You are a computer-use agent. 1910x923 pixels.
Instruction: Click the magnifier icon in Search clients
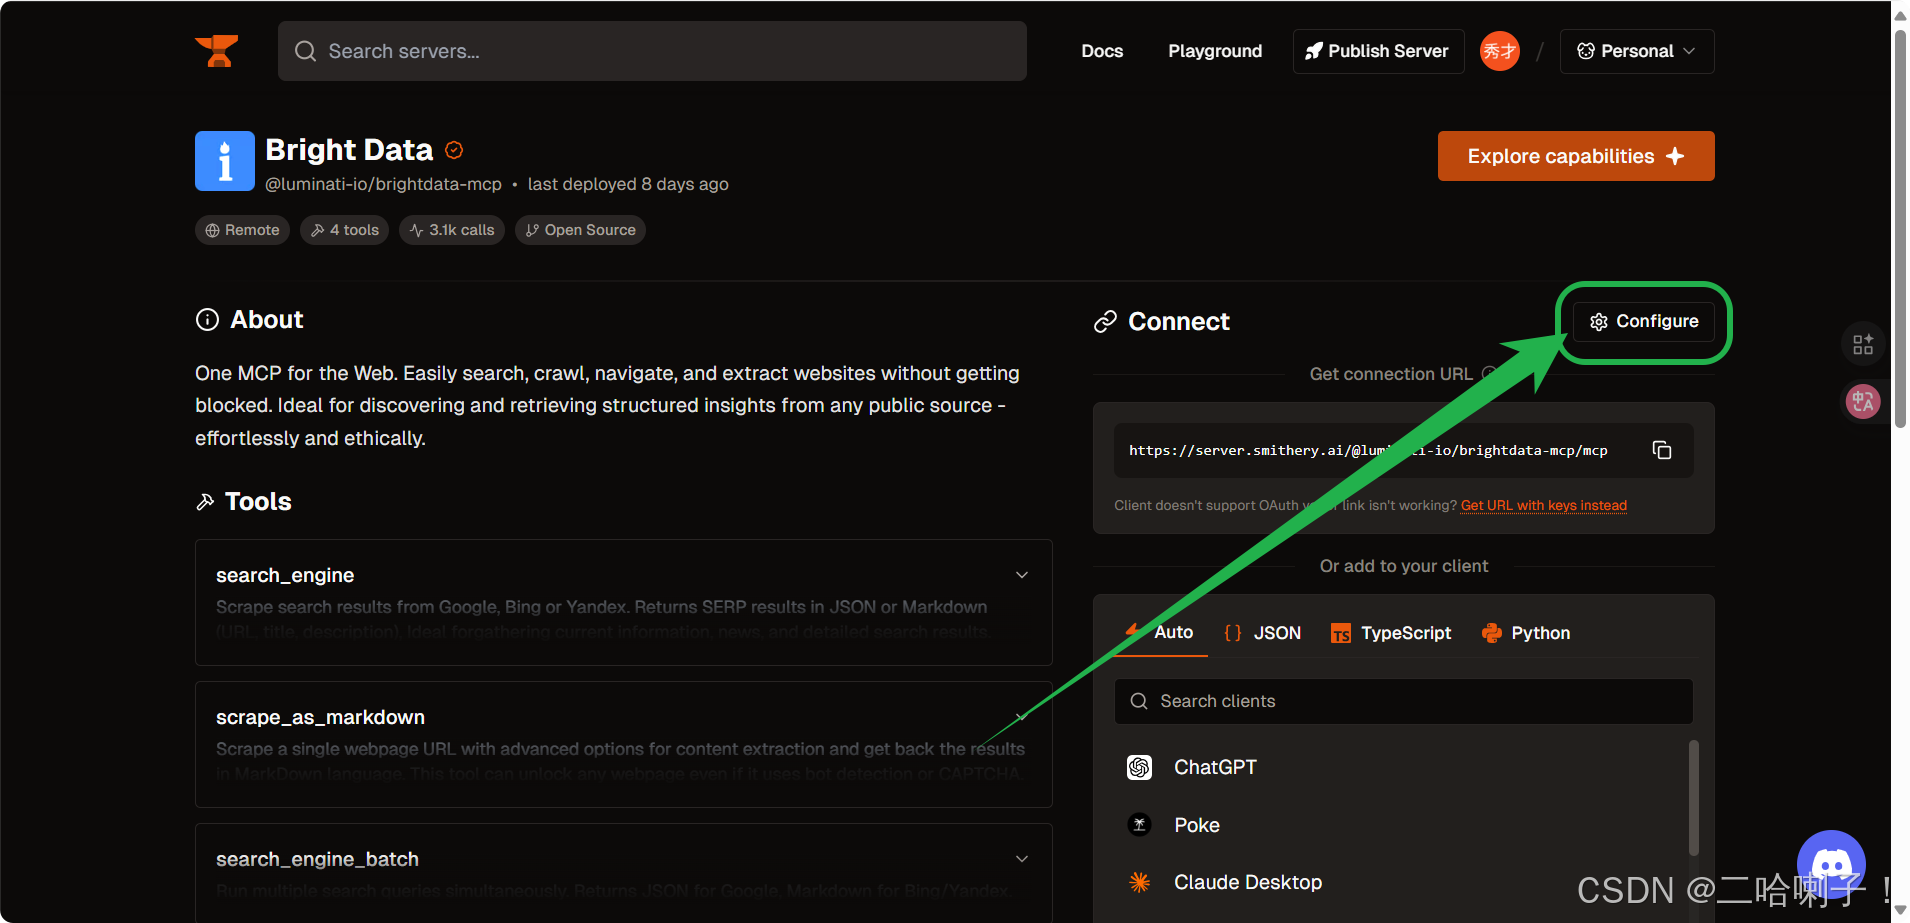[1139, 701]
